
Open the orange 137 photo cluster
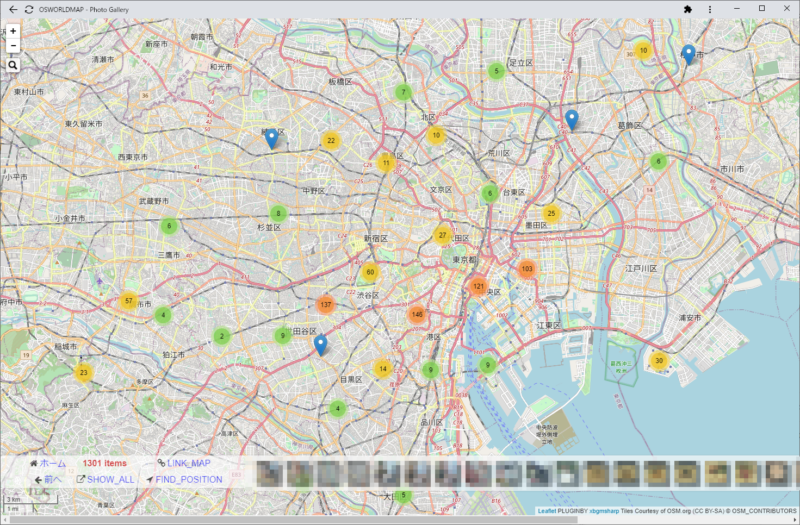326,305
